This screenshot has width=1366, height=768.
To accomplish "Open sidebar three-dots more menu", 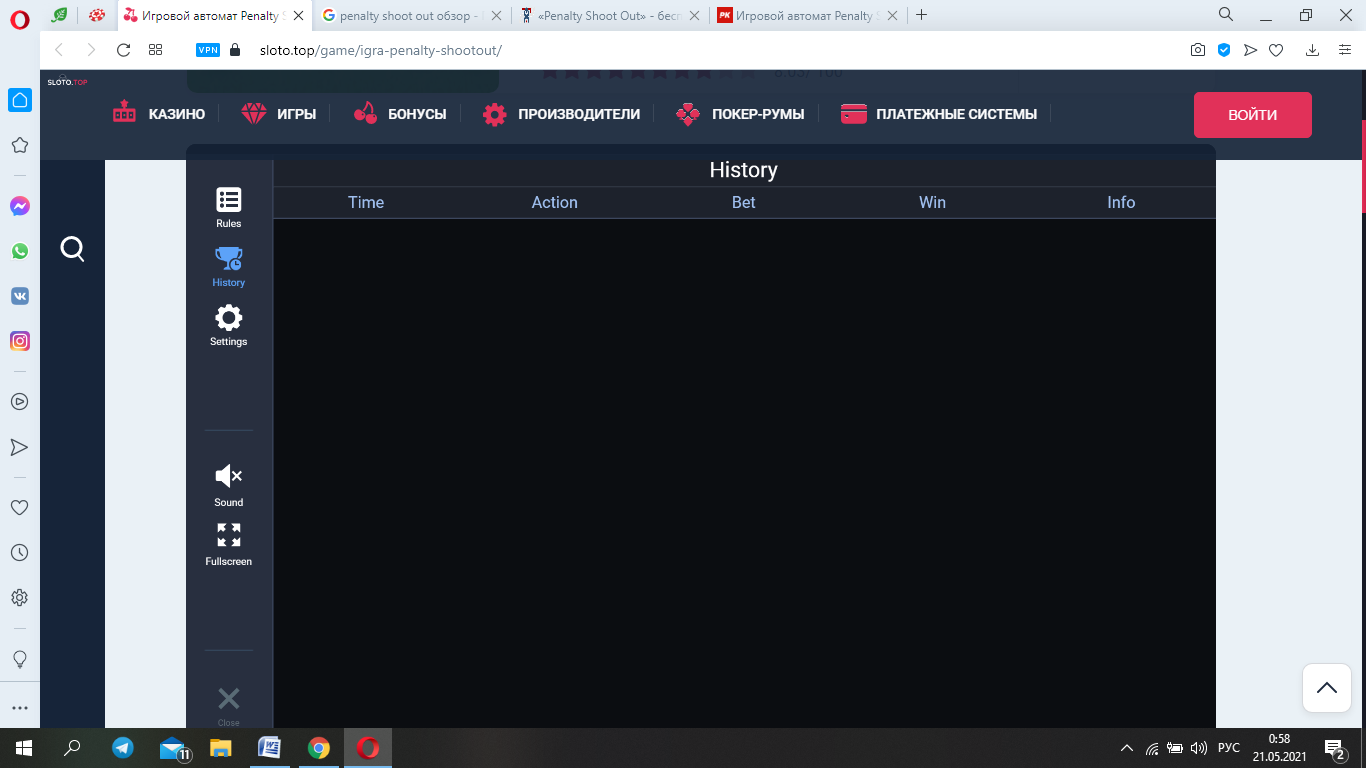I will pyautogui.click(x=19, y=708).
